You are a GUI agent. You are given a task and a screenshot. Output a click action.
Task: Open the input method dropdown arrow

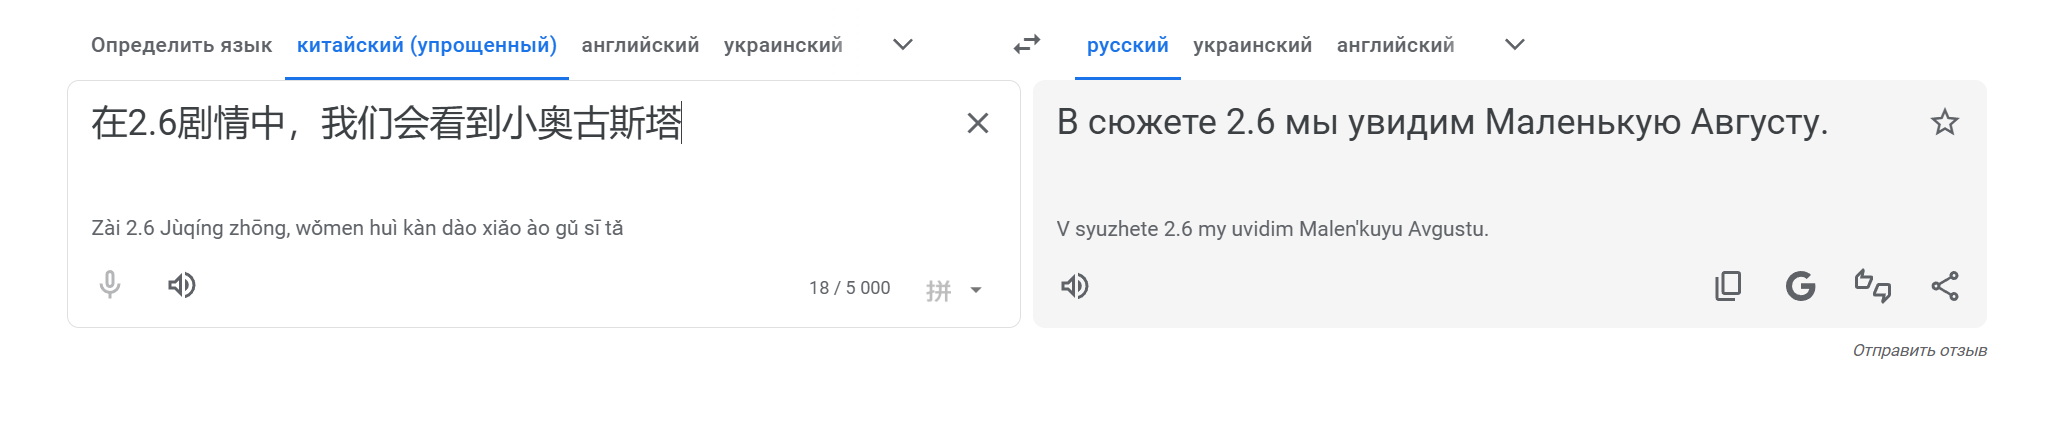[x=976, y=291]
